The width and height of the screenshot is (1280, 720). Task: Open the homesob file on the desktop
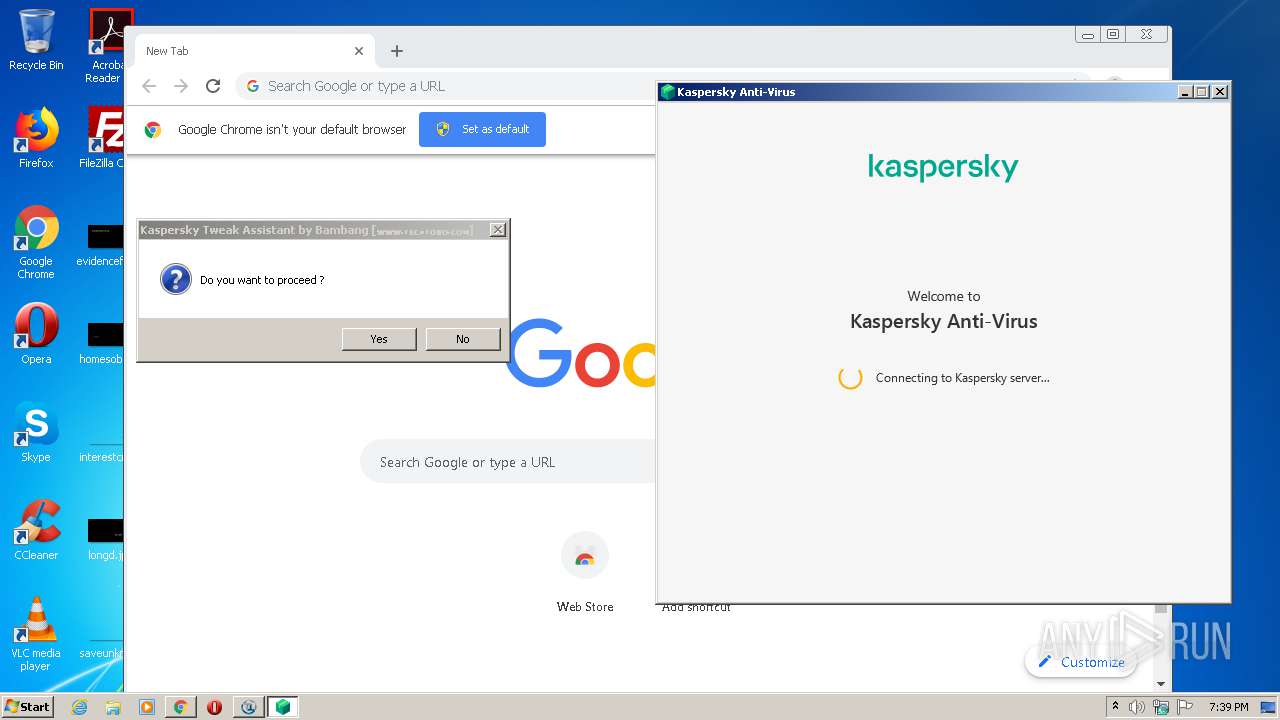(101, 342)
